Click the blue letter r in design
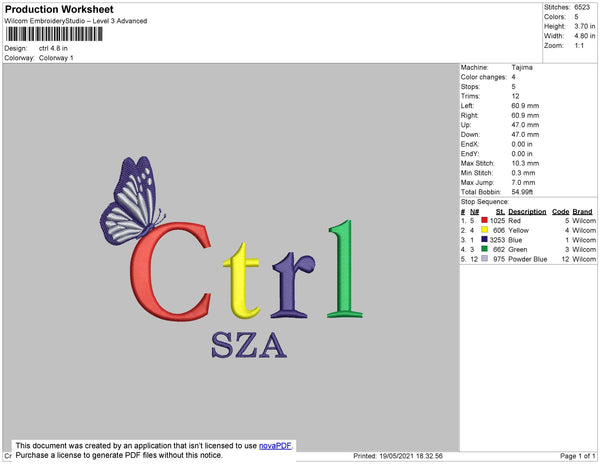This screenshot has height=464, width=600. 293,285
